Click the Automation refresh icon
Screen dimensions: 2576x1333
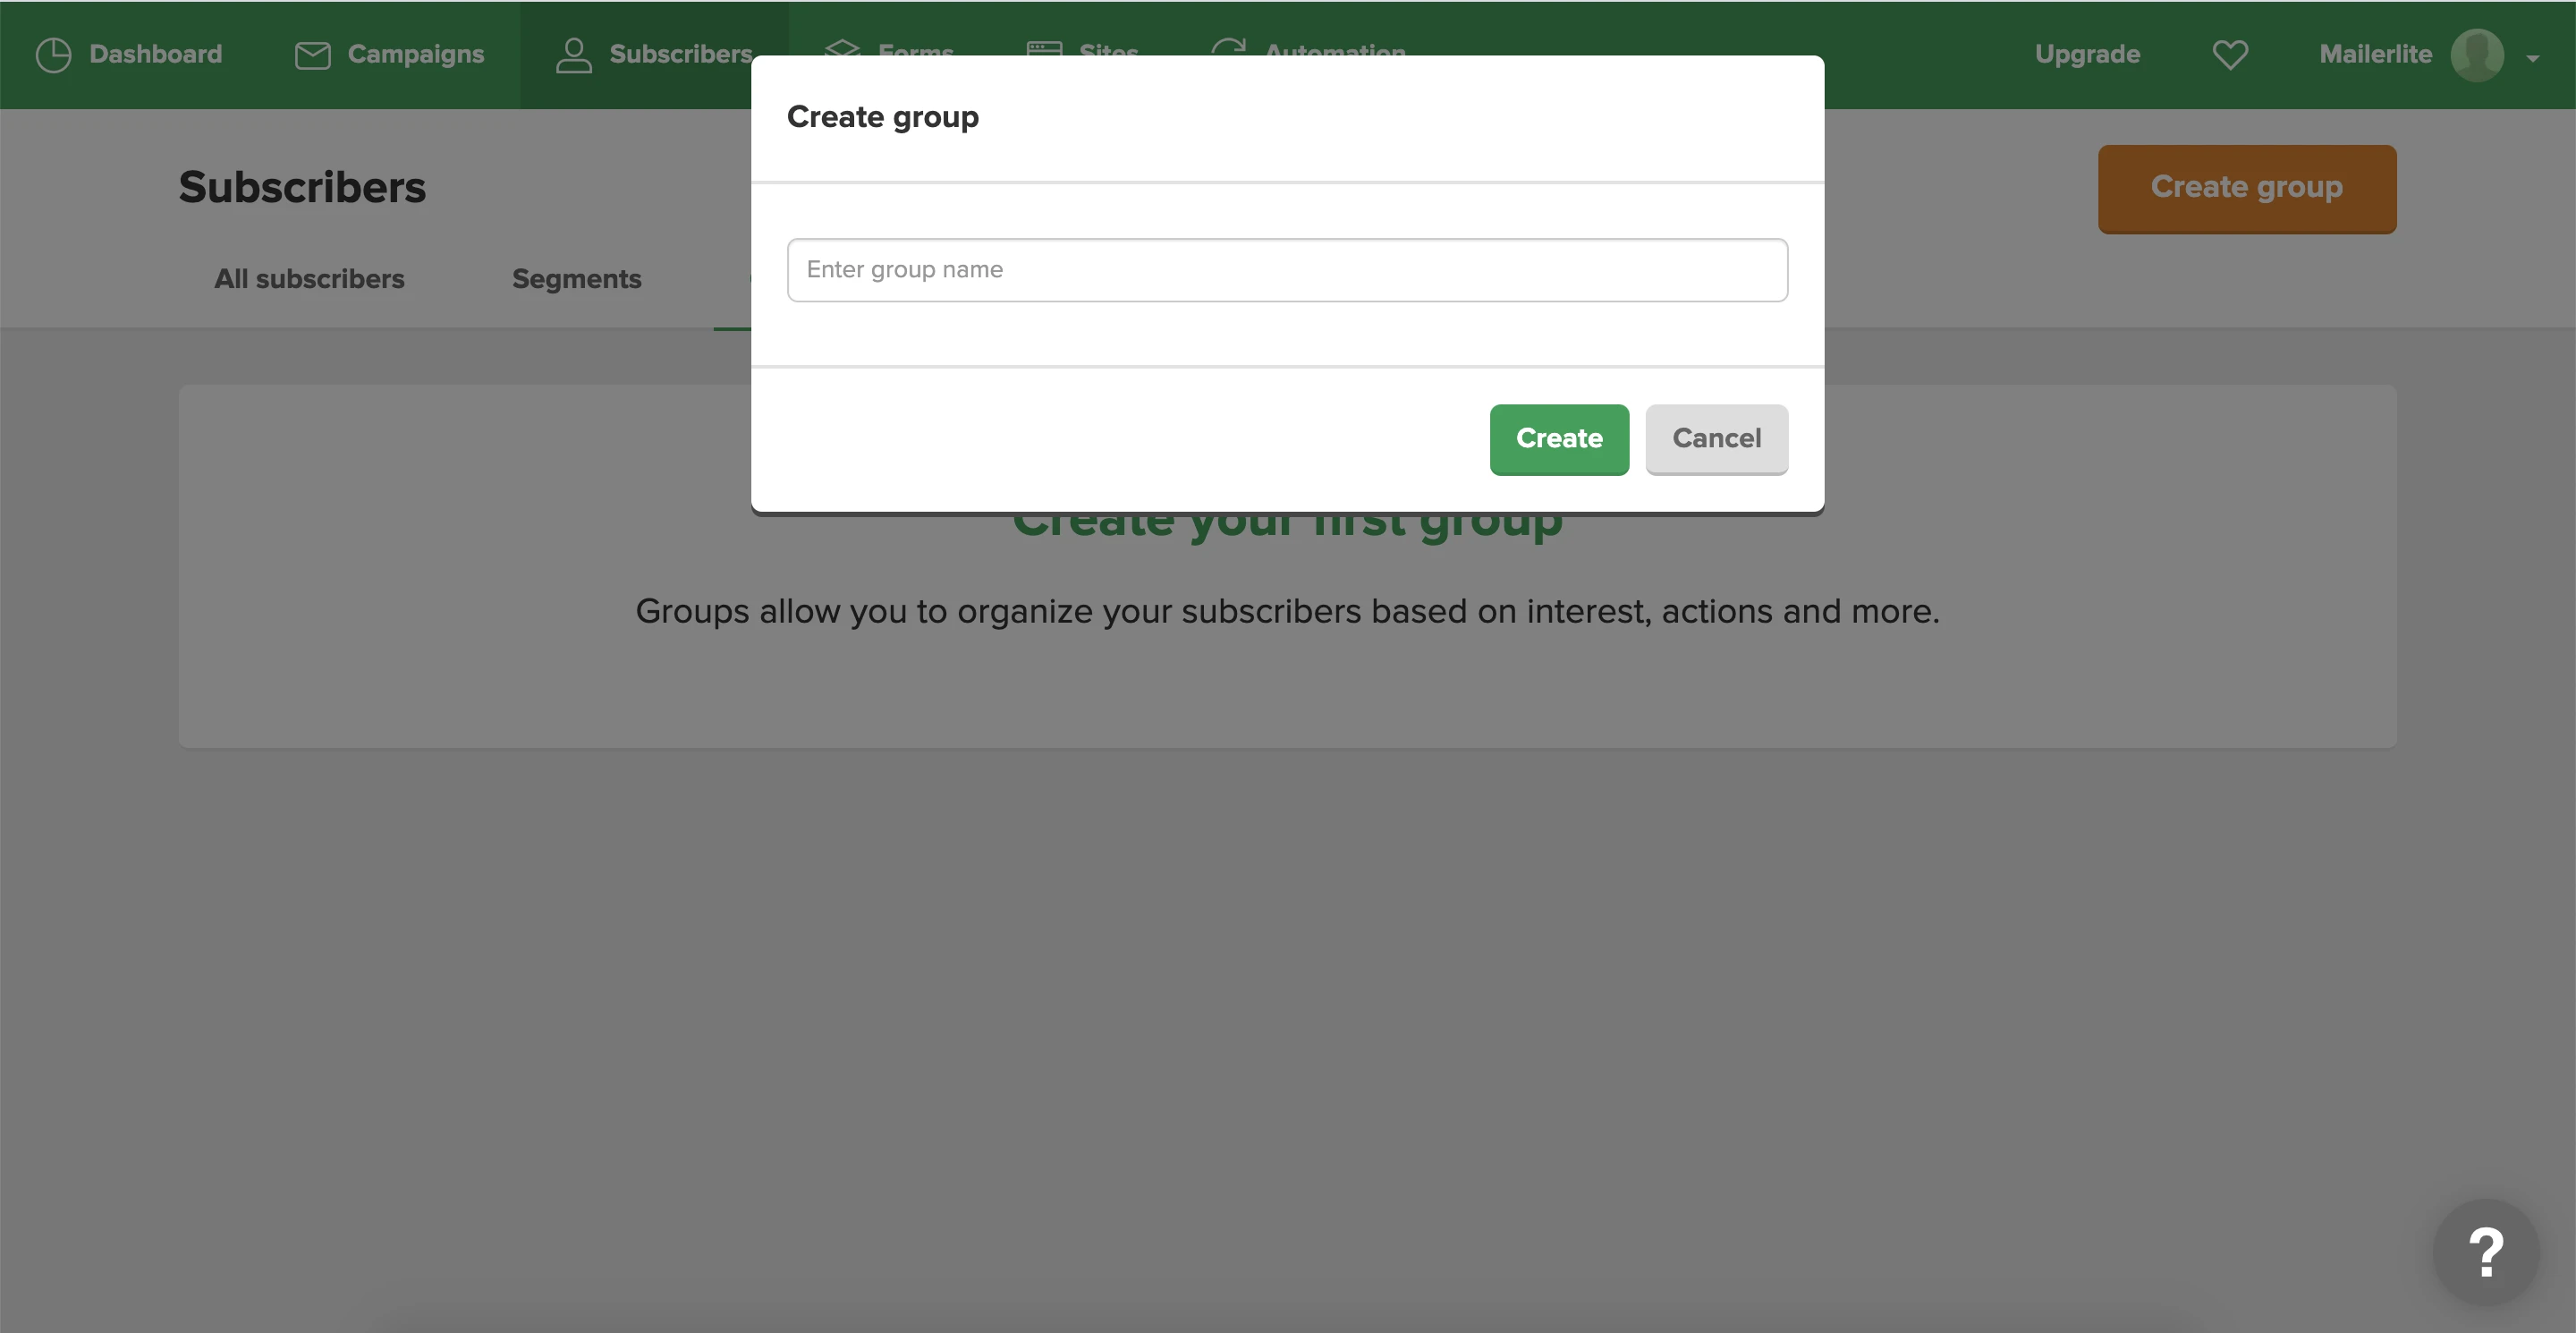point(1228,47)
